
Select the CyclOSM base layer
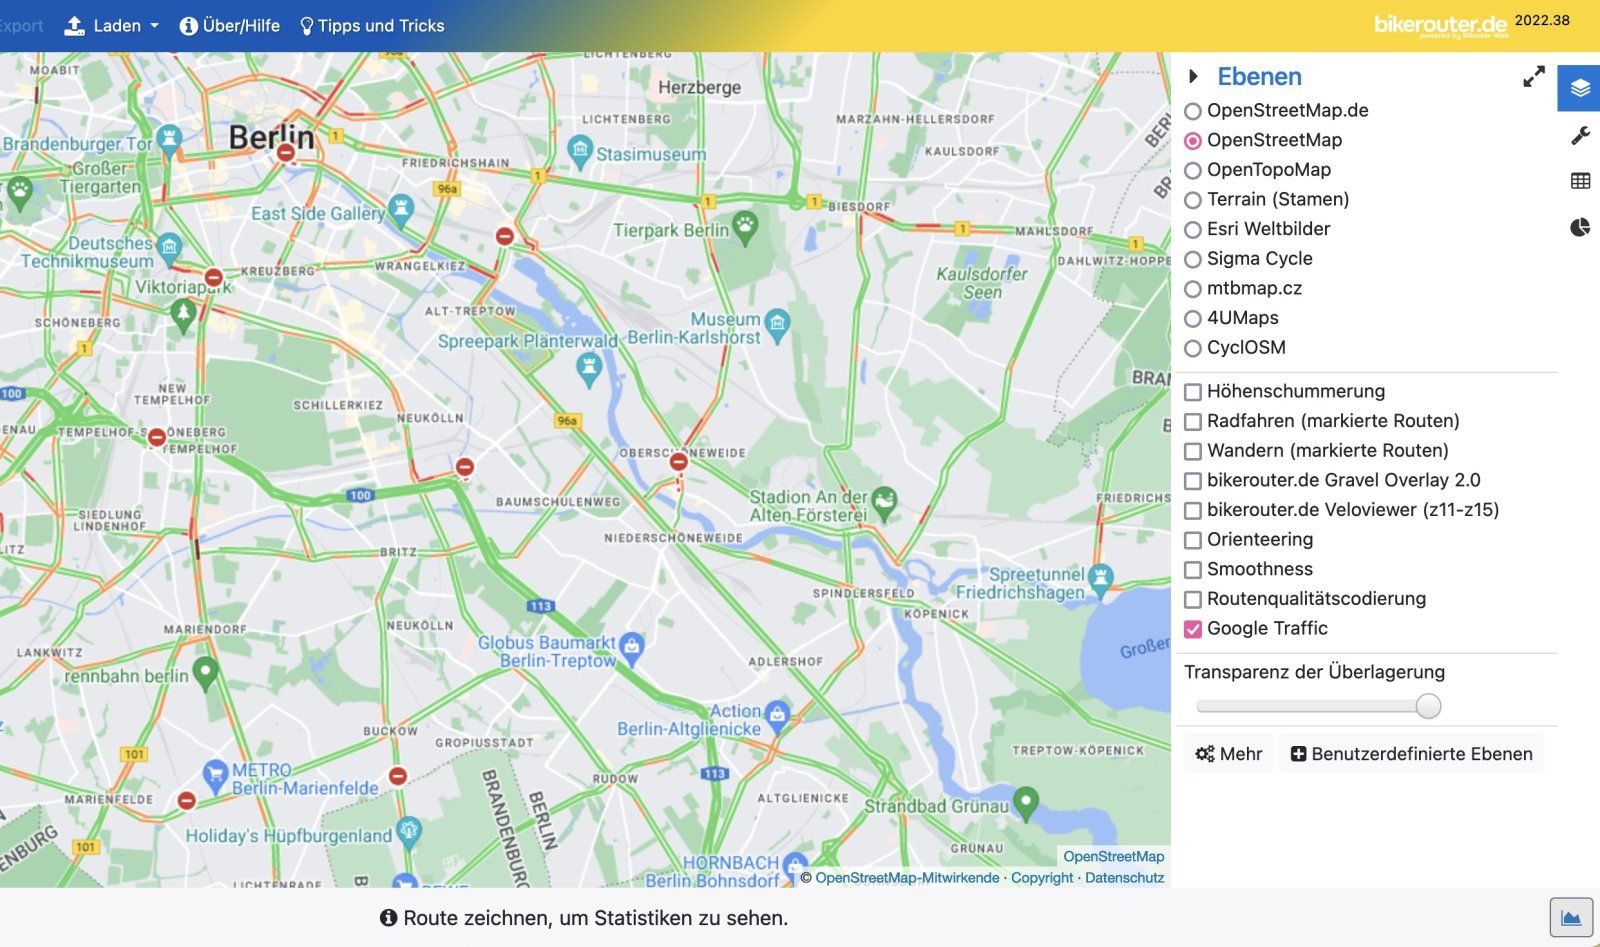(x=1193, y=349)
